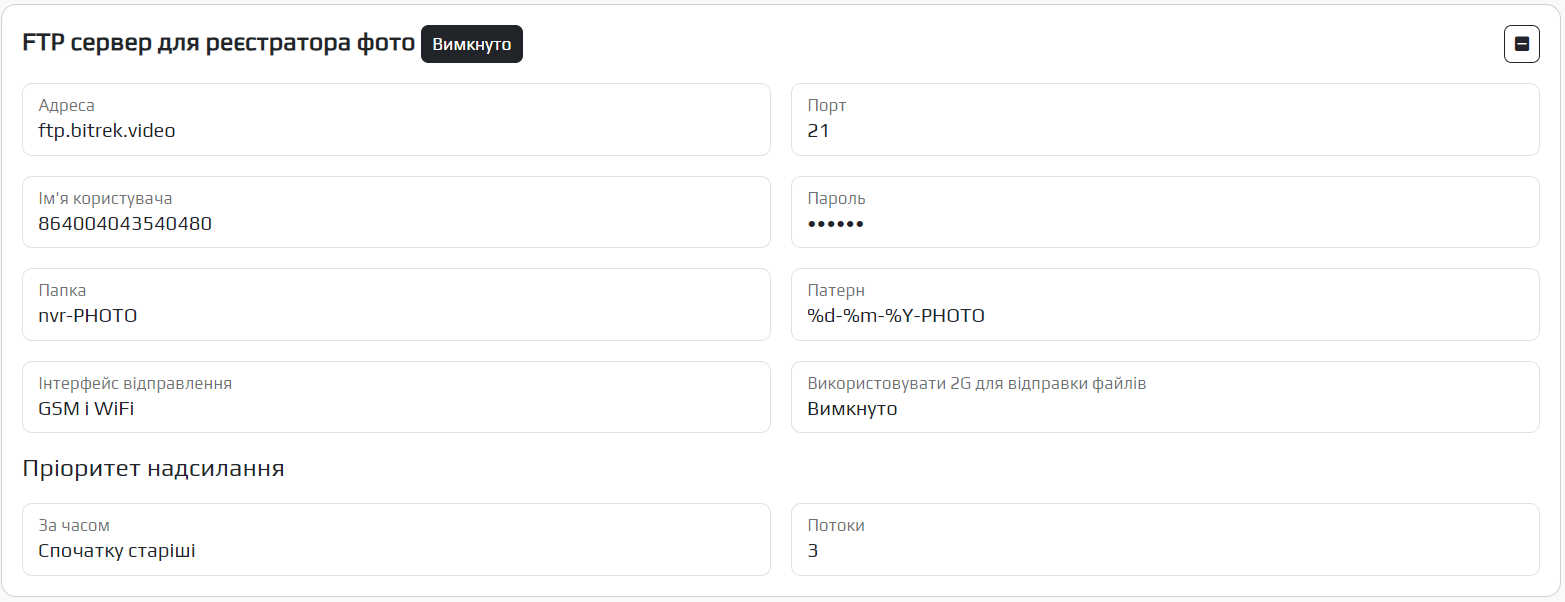Open the 'За часом' priority dropdown
Screen dimensions: 1565x602
(396, 540)
